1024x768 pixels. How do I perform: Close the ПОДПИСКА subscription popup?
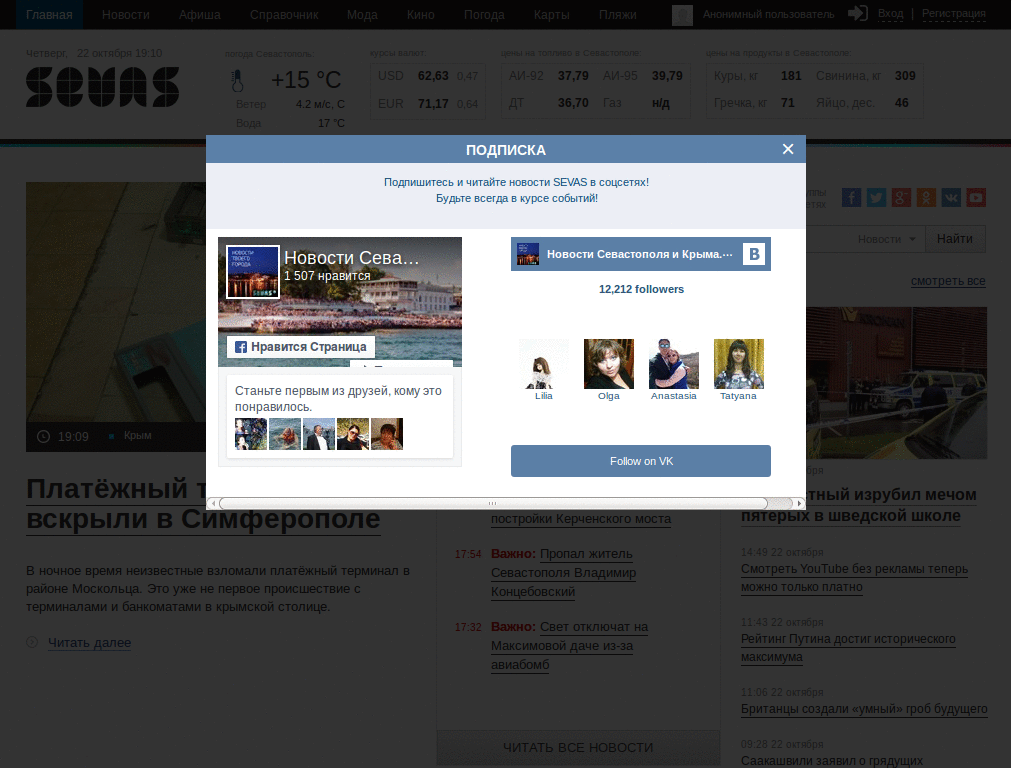pyautogui.click(x=788, y=149)
